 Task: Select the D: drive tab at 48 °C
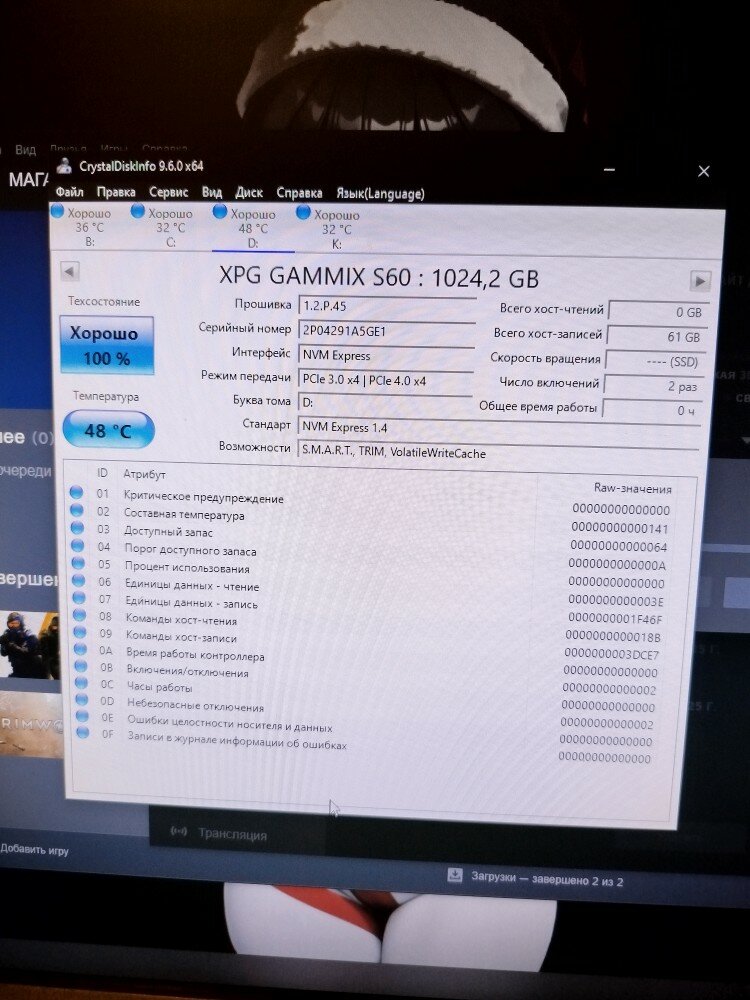pos(253,228)
